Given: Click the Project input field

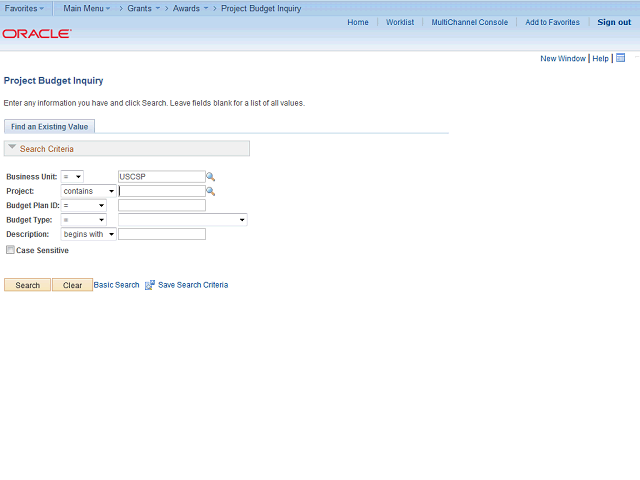Looking at the screenshot, I should tap(162, 191).
